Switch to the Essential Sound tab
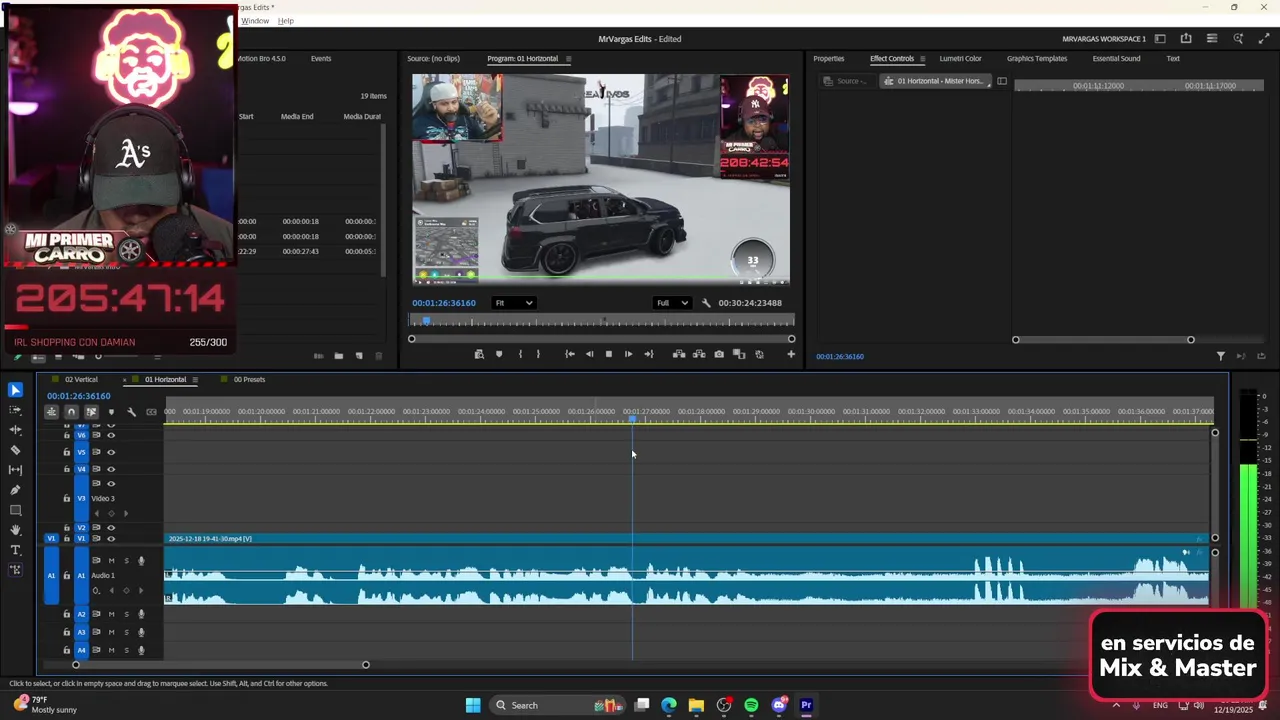The height and width of the screenshot is (720, 1280). (x=1116, y=59)
